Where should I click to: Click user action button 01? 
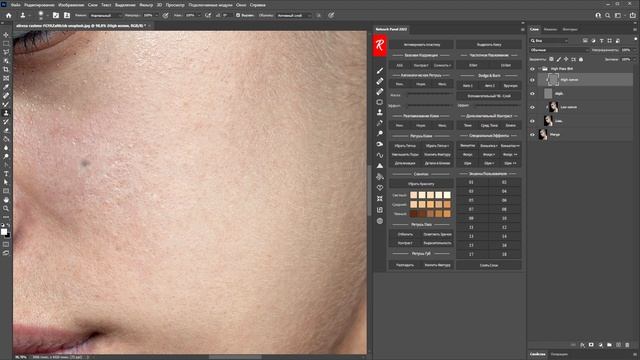(471, 182)
